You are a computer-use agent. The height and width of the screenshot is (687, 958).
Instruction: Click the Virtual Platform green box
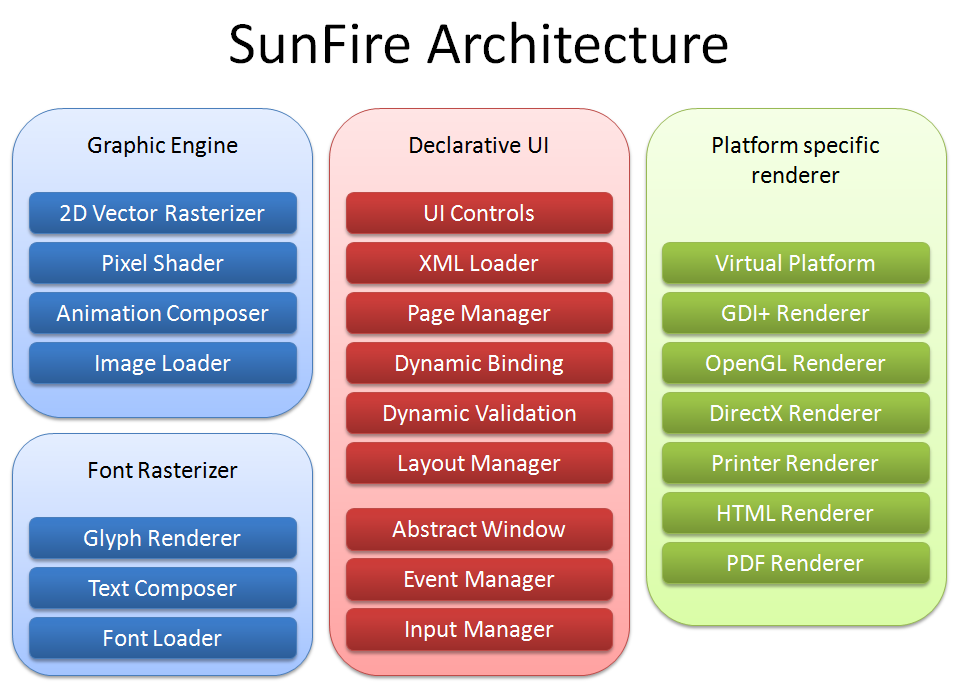[795, 263]
